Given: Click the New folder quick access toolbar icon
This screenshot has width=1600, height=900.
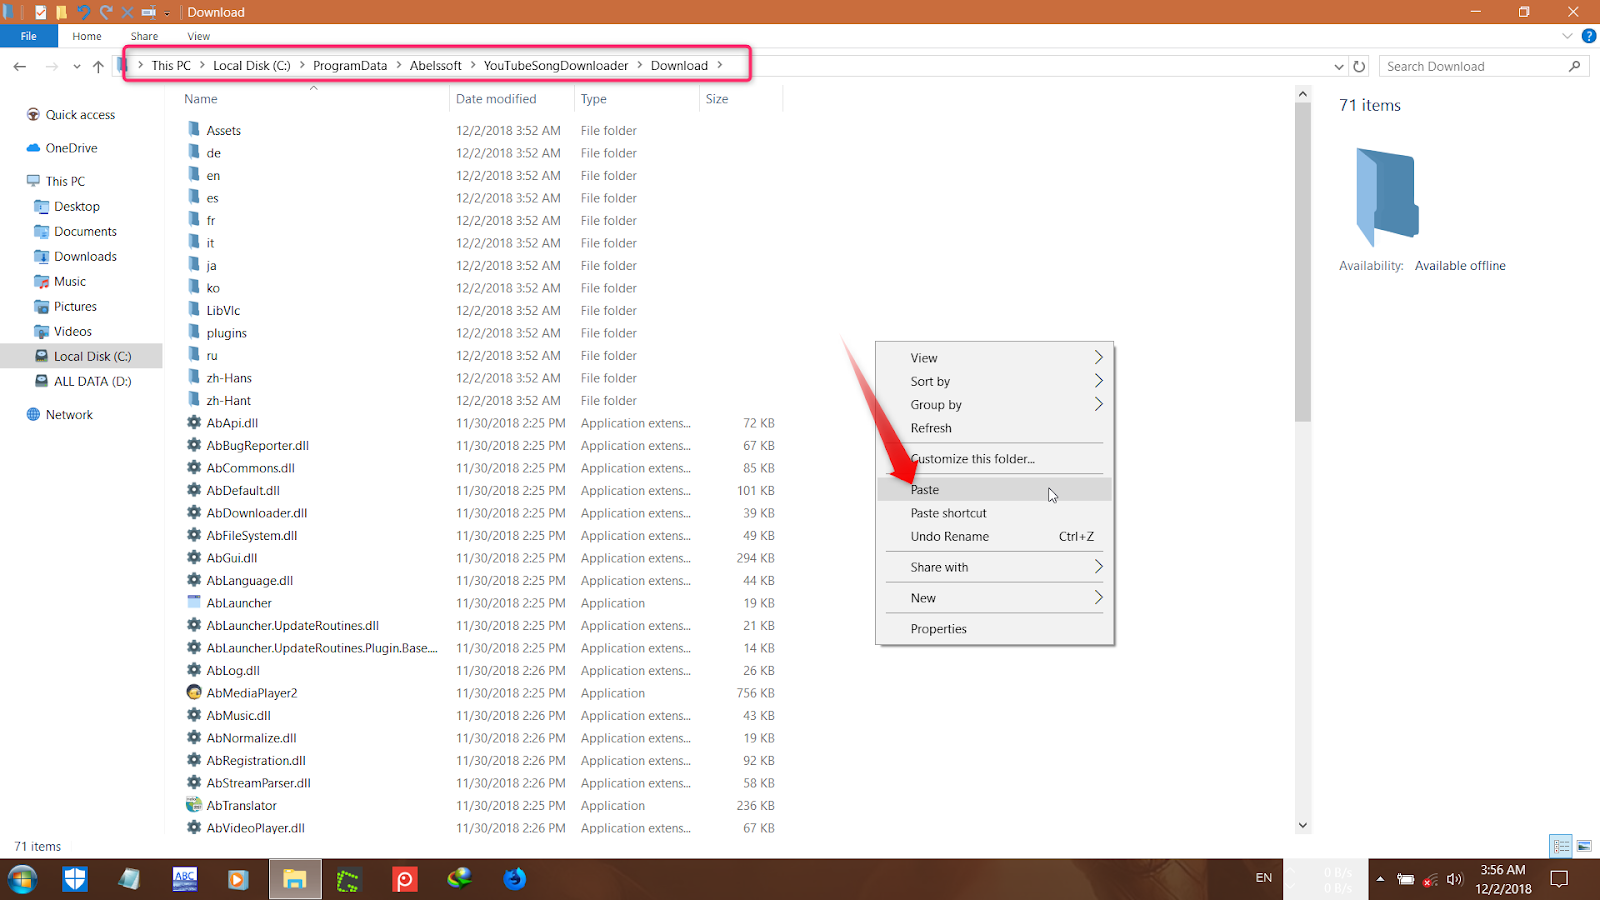Looking at the screenshot, I should coord(61,12).
